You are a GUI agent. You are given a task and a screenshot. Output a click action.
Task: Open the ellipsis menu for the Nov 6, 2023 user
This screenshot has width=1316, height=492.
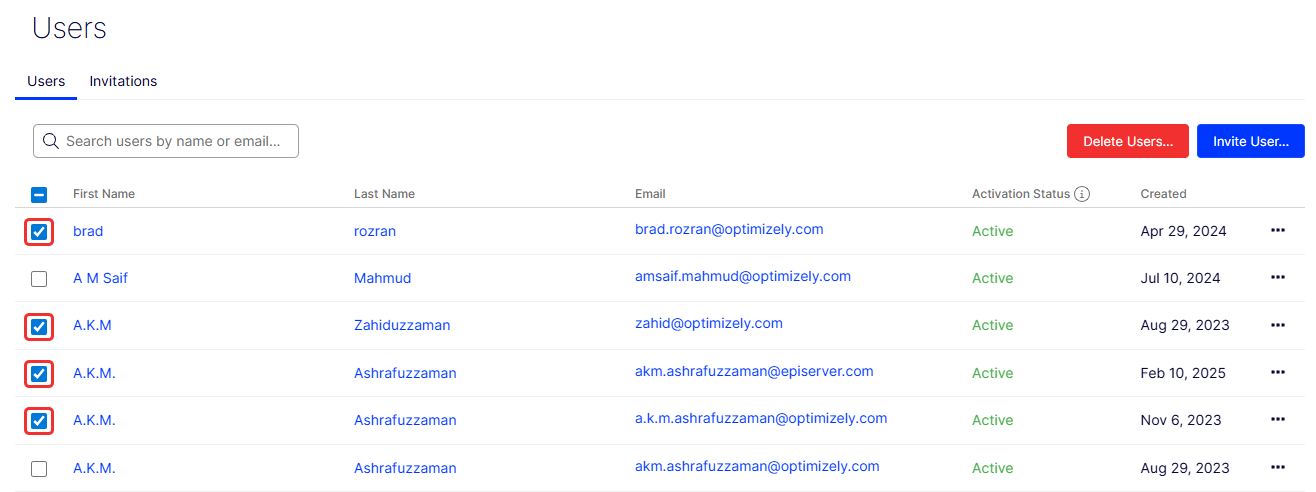[1277, 420]
